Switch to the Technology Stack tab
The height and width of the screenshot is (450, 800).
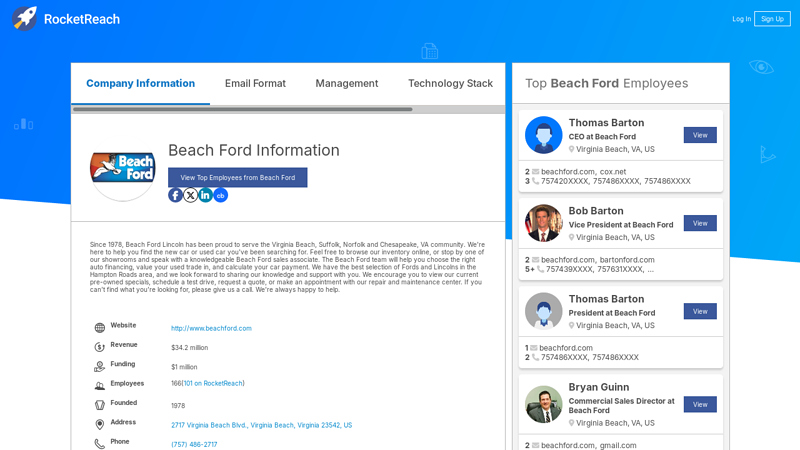(x=451, y=83)
